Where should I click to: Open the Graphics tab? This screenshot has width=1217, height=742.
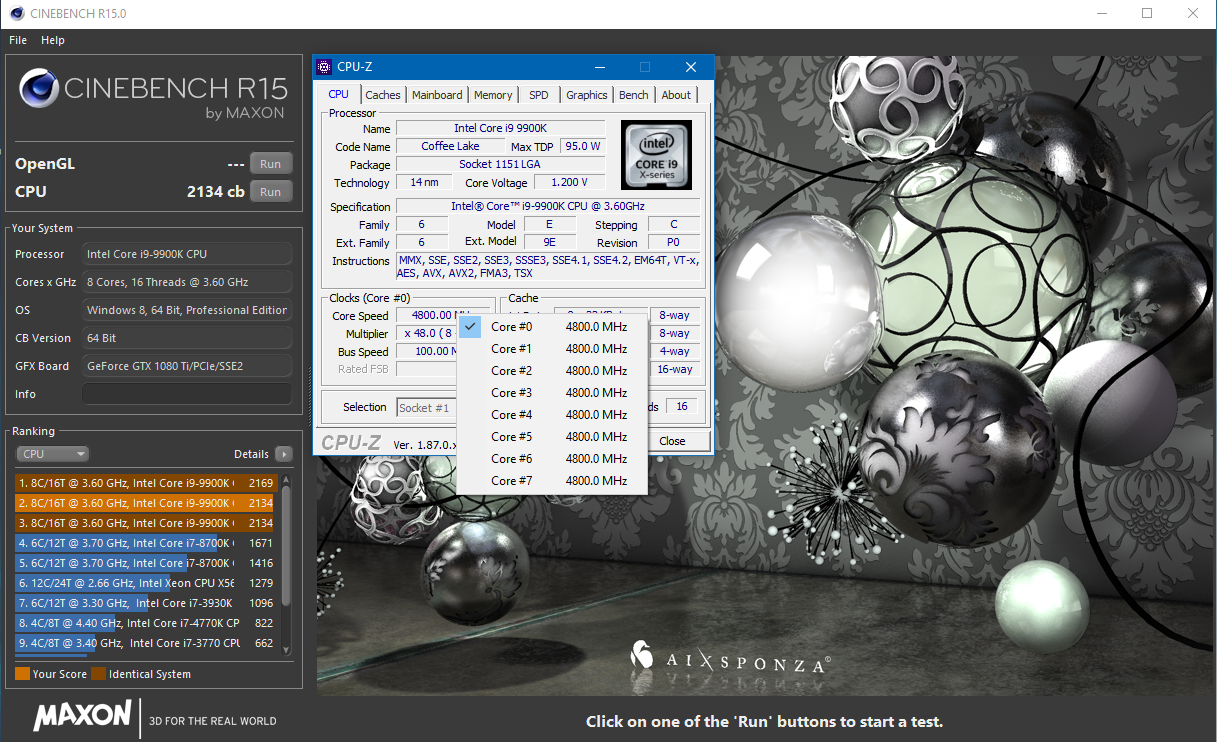click(586, 94)
